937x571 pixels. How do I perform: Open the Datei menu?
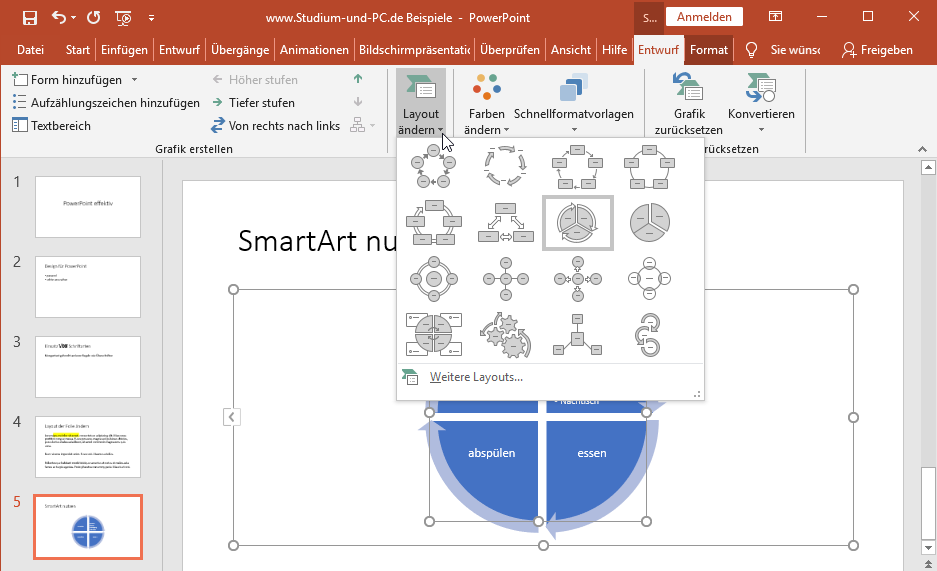pos(30,50)
